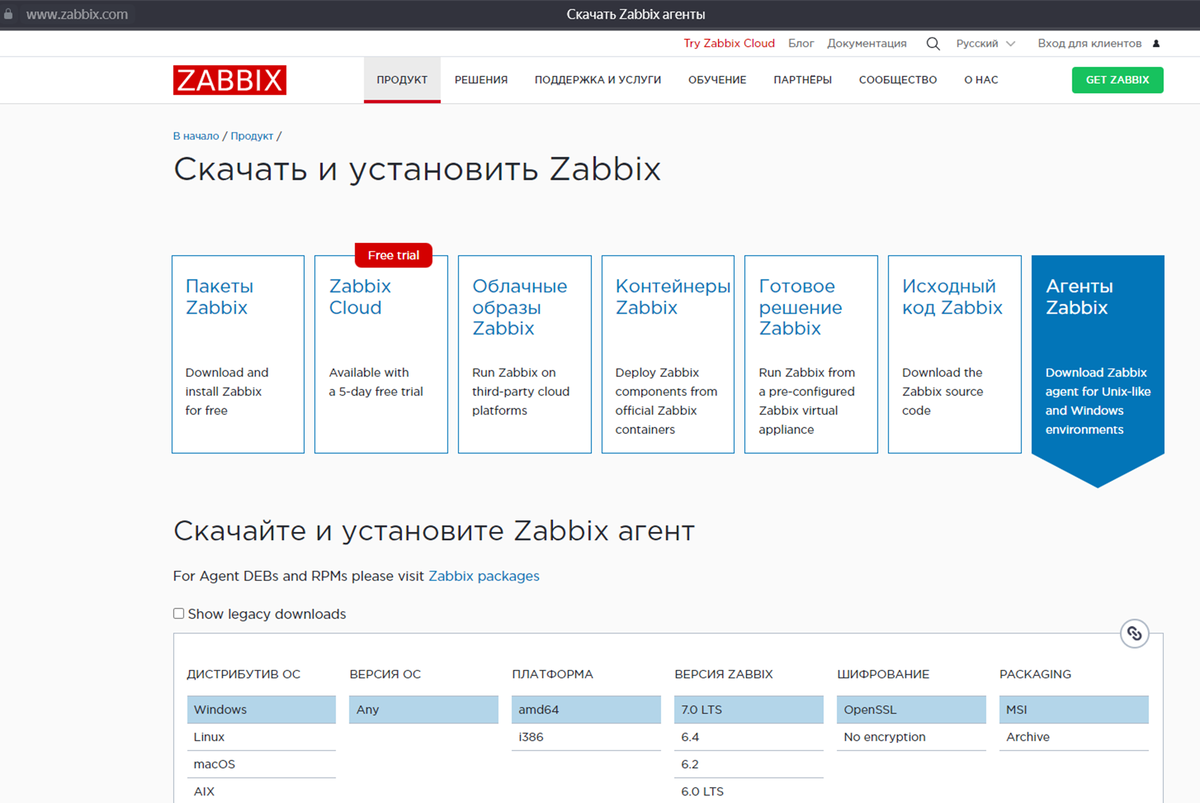Click the customer login user icon

tap(1156, 44)
